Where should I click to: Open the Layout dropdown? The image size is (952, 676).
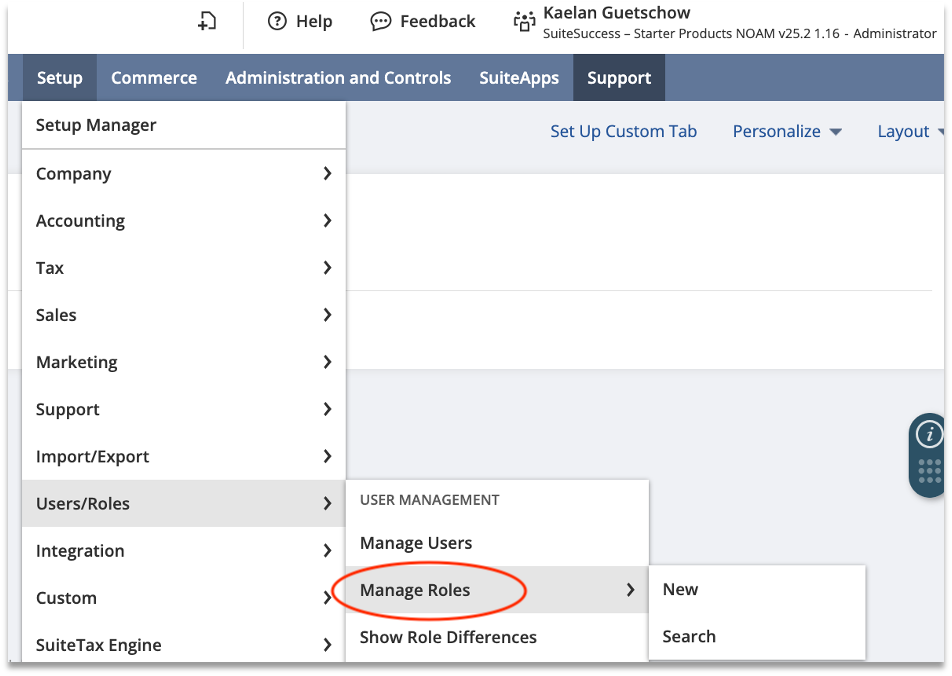(x=910, y=131)
